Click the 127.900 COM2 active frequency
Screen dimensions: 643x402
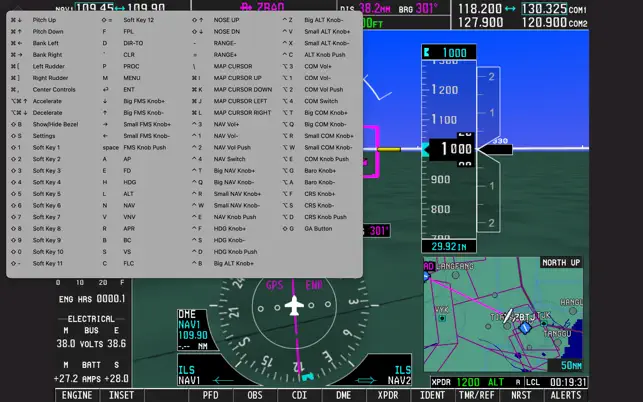[480, 22]
